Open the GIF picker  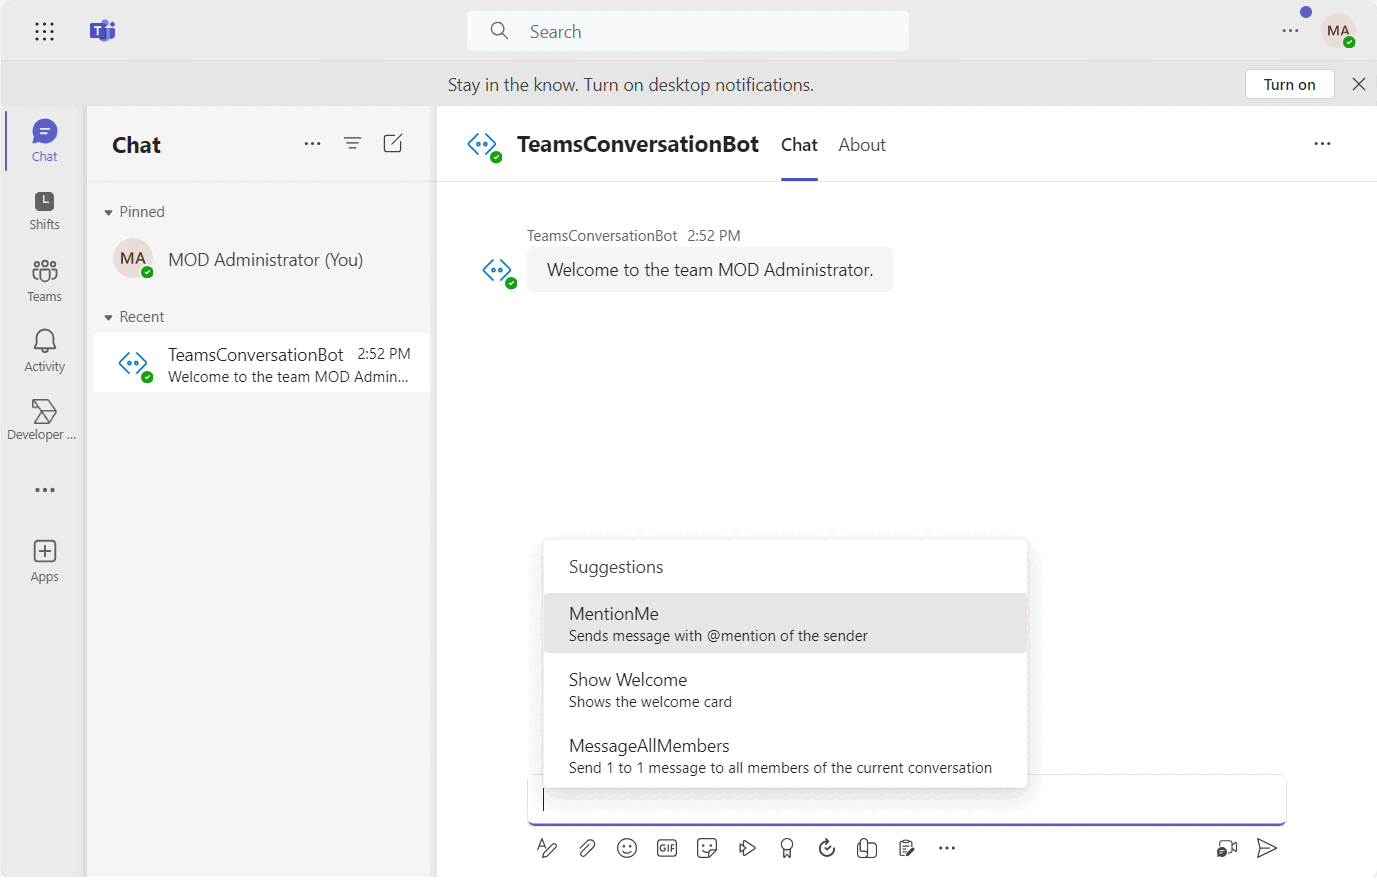(x=667, y=848)
